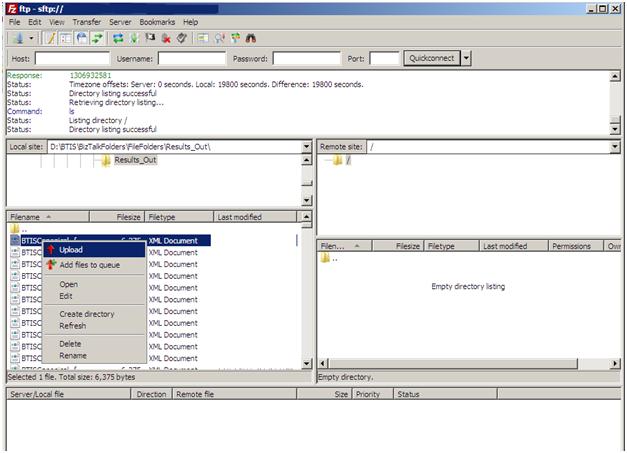Choose Rename from the context menu
The height and width of the screenshot is (453, 627).
click(x=94, y=356)
